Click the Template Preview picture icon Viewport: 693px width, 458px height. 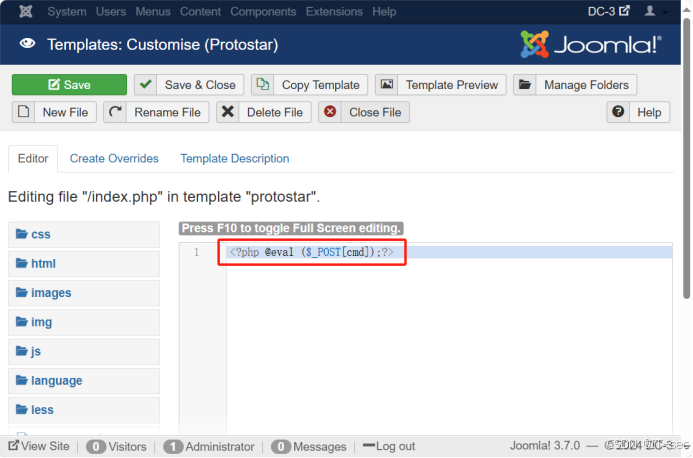tap(387, 84)
